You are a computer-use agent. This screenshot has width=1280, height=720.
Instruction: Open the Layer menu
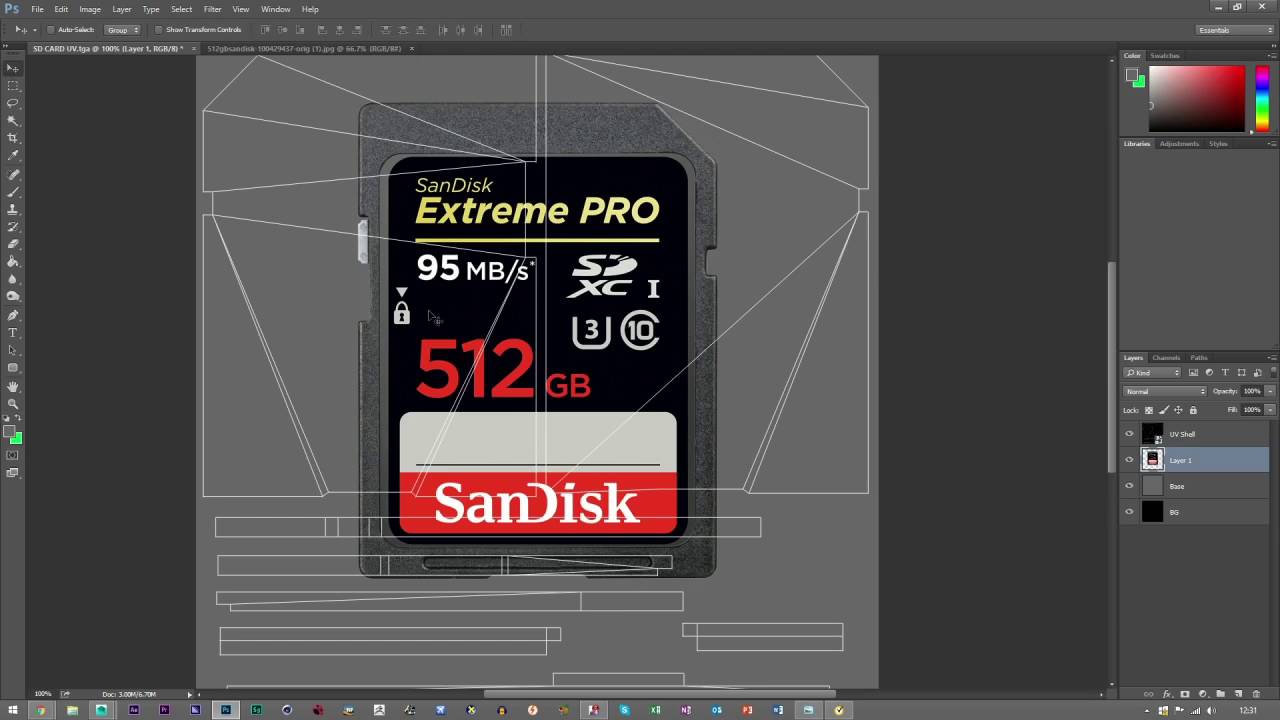coord(121,9)
